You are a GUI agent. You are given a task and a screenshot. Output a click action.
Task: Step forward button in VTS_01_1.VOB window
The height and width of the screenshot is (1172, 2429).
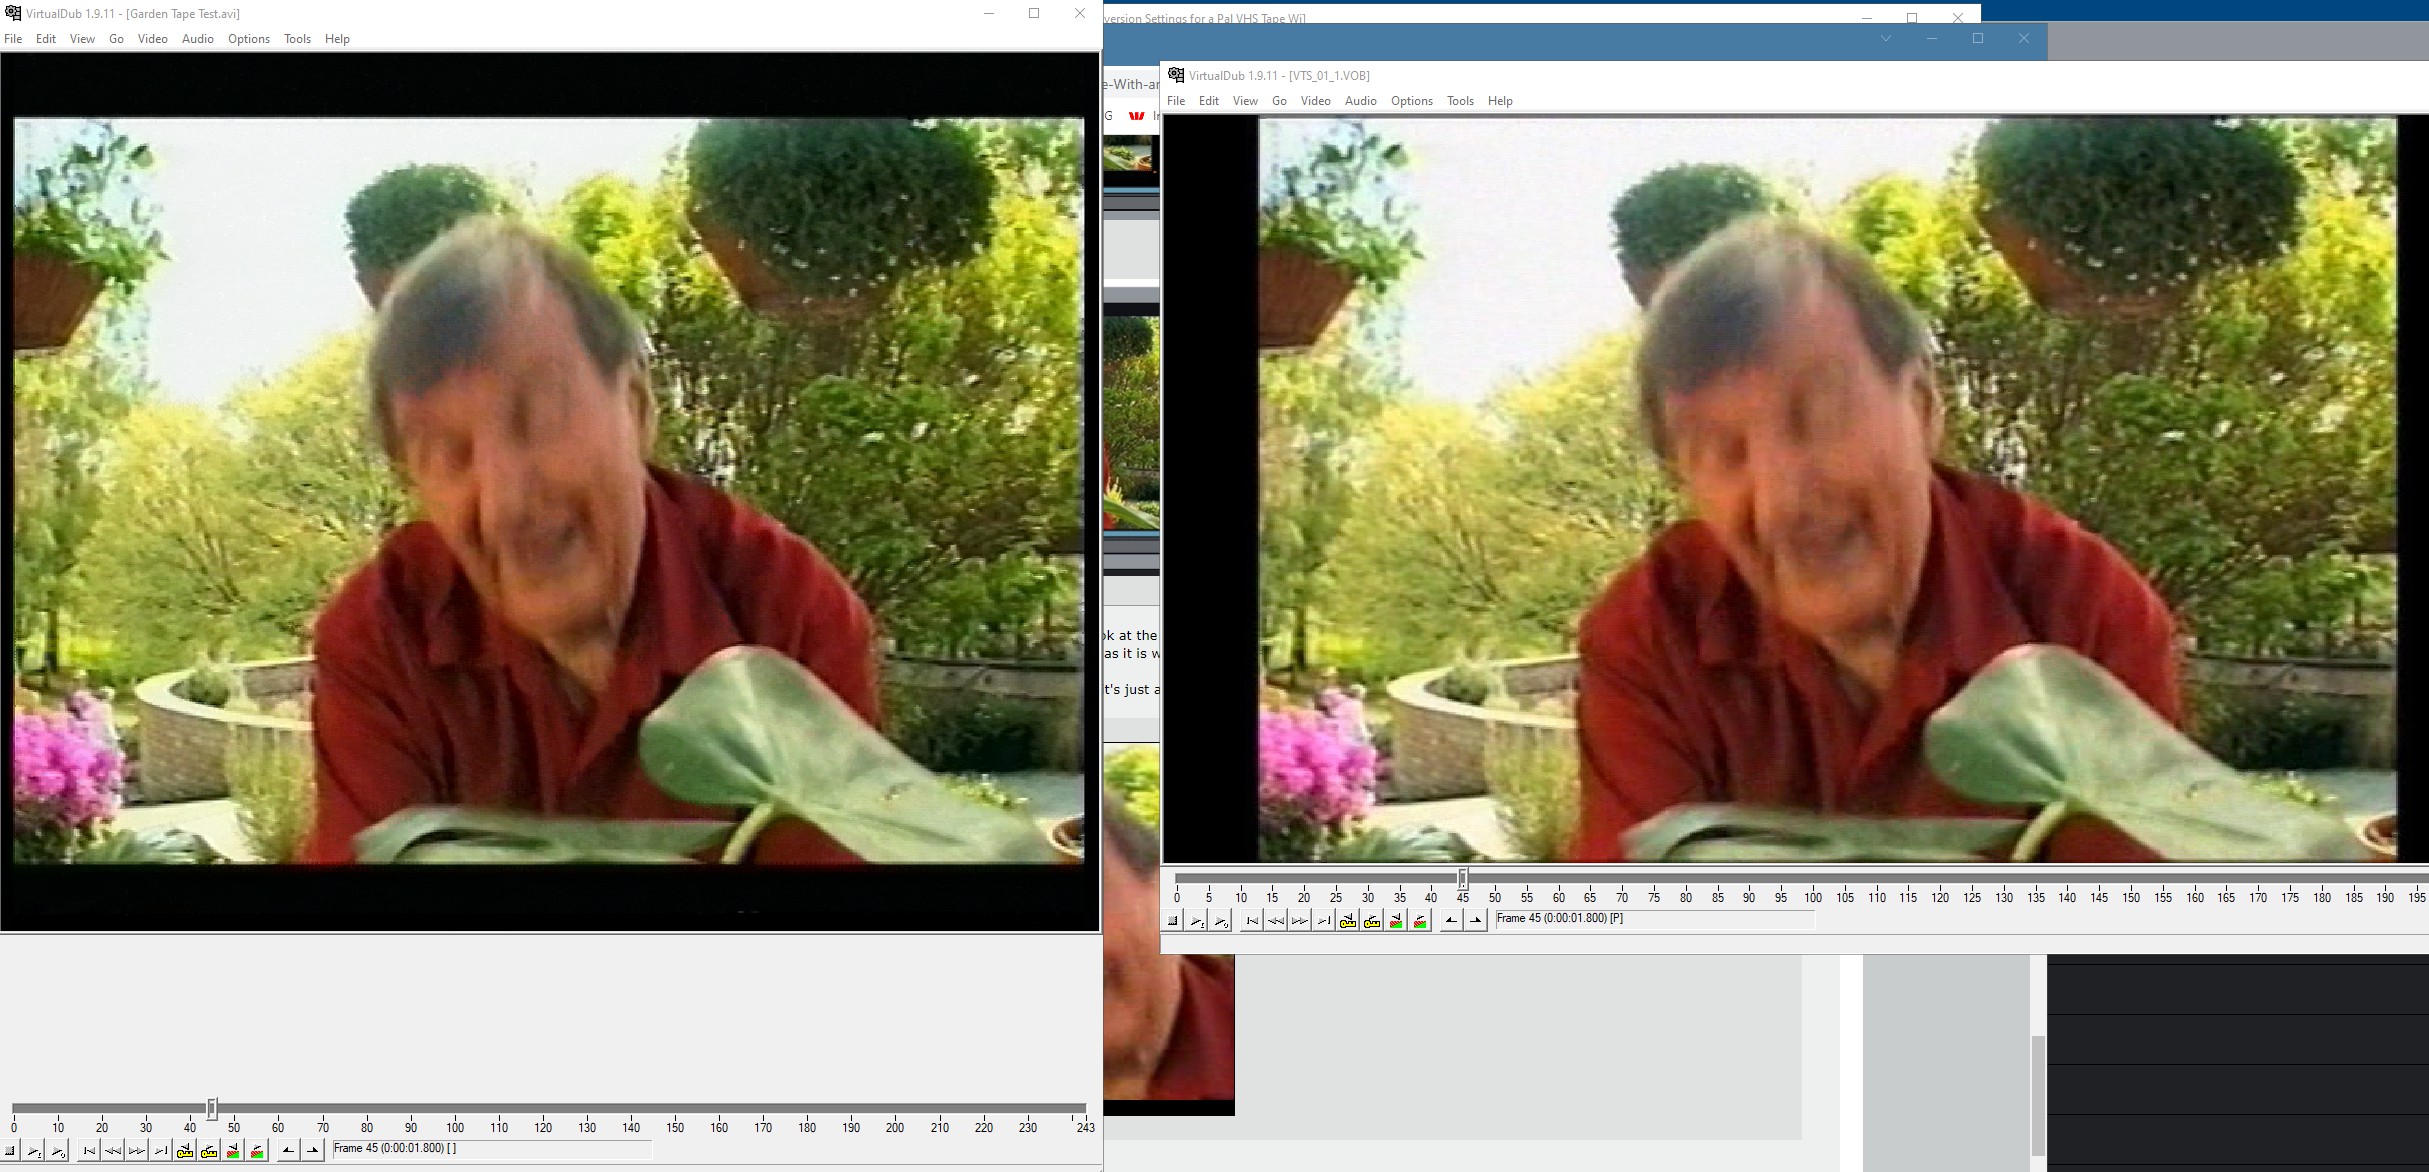click(x=1299, y=921)
